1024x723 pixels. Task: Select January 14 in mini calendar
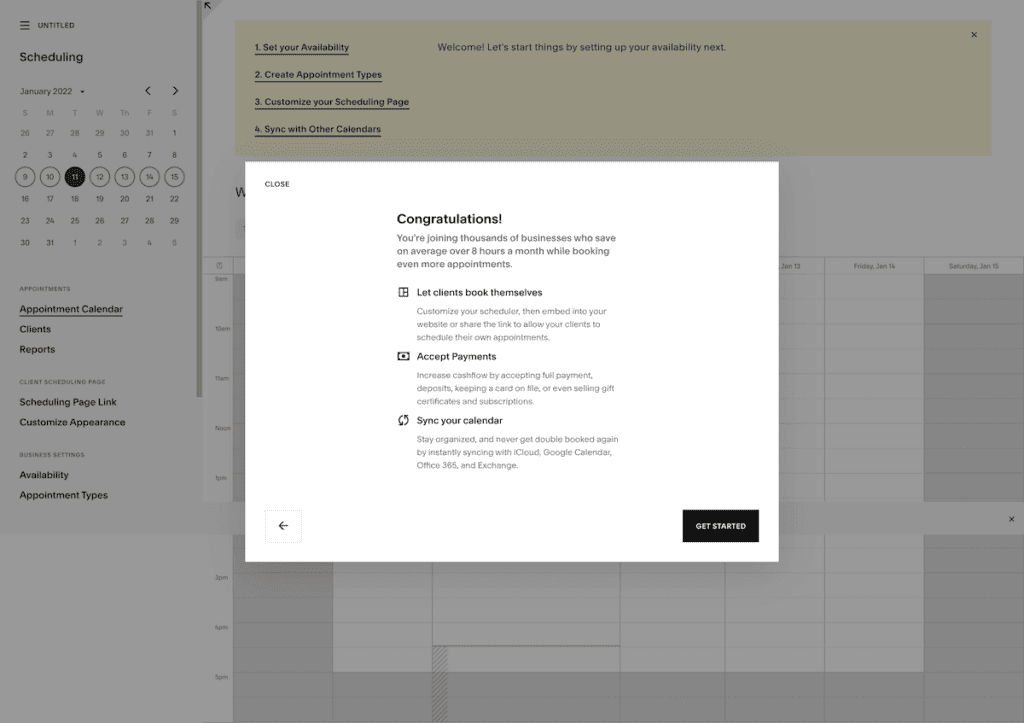pos(150,177)
